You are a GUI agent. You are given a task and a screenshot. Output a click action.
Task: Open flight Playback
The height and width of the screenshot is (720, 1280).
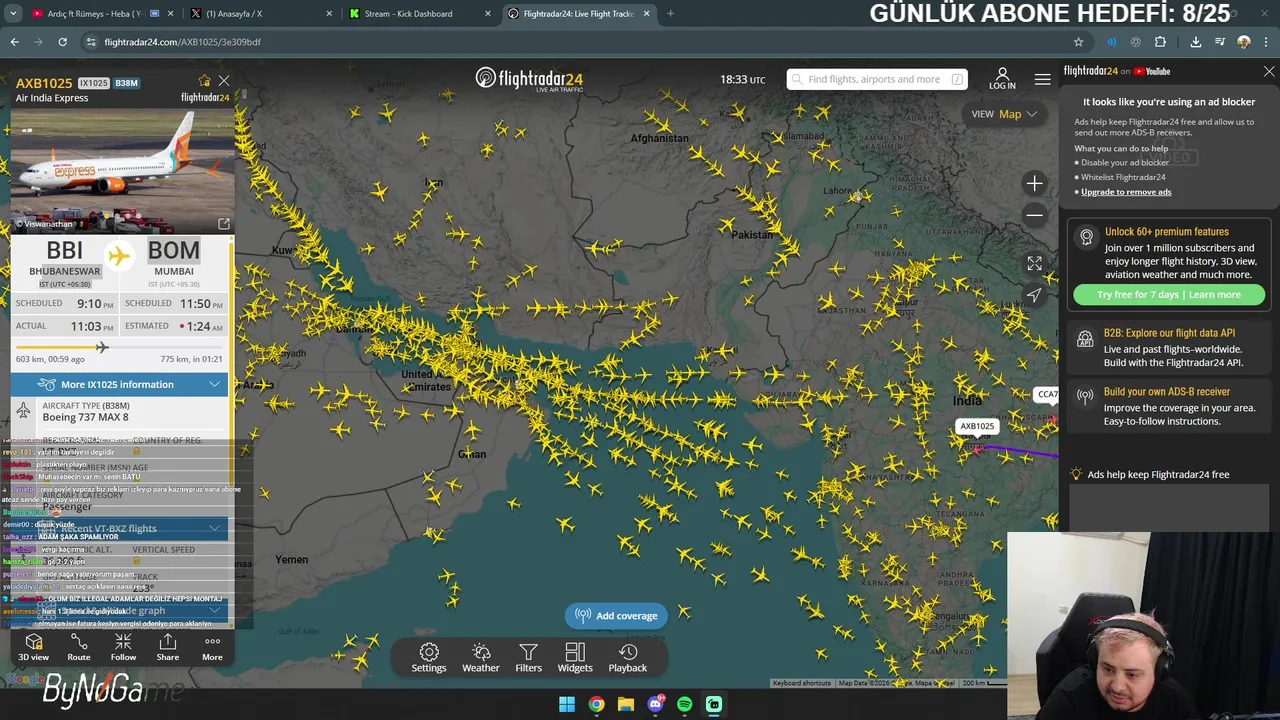628,658
